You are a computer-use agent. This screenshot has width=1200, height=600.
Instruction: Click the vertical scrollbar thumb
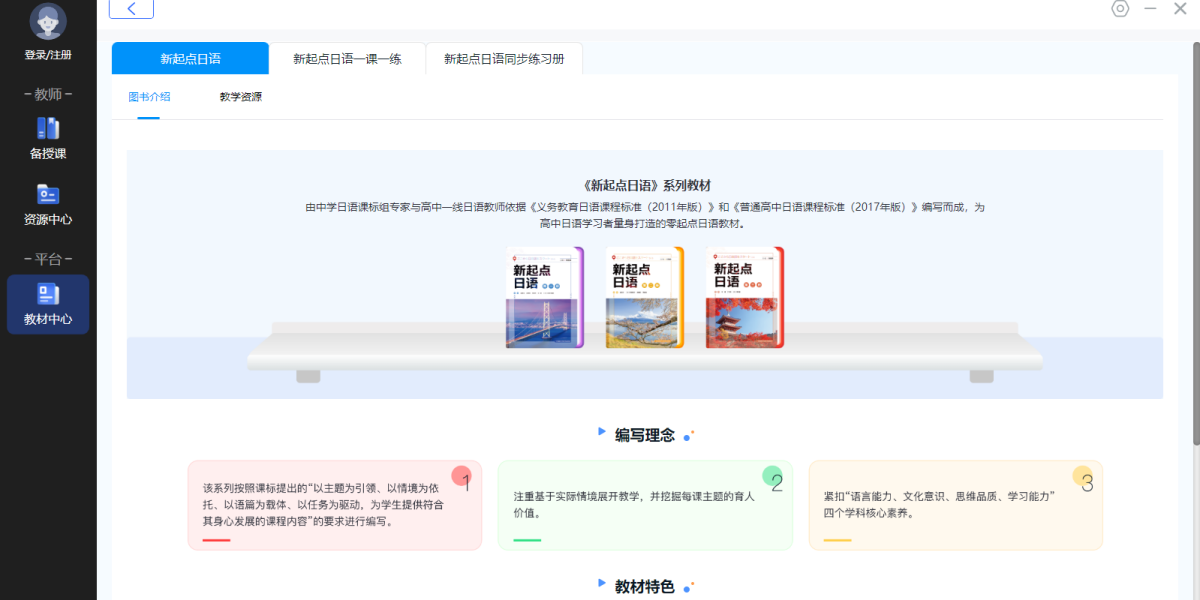(x=1195, y=240)
